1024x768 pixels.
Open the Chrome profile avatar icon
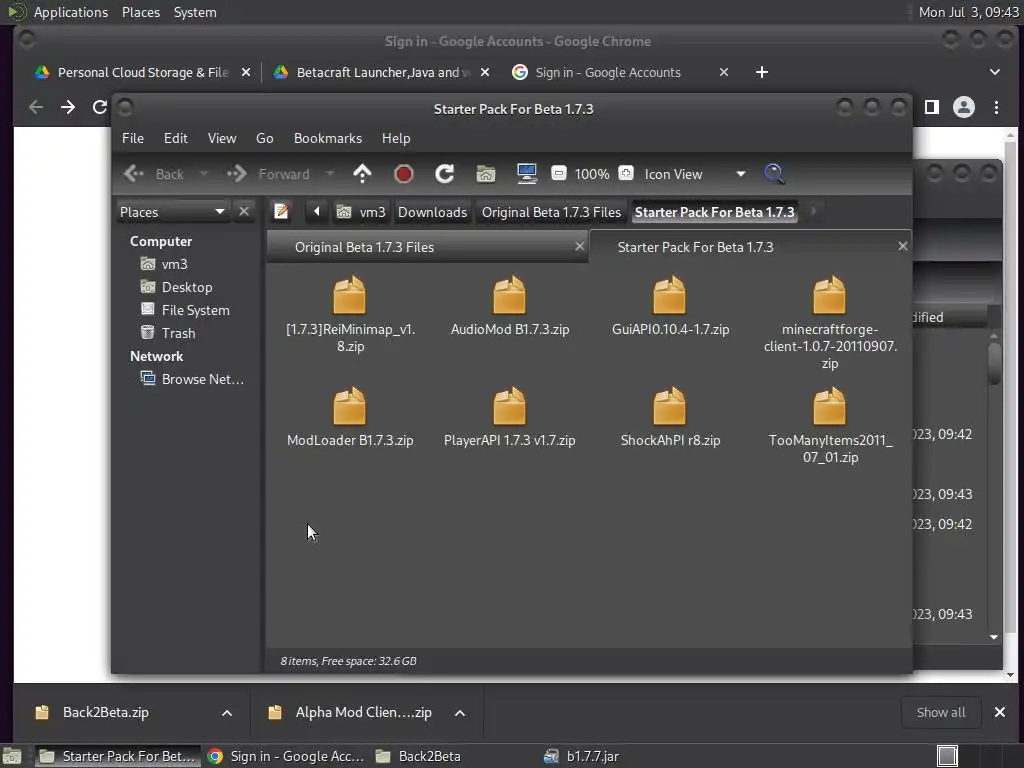963,107
